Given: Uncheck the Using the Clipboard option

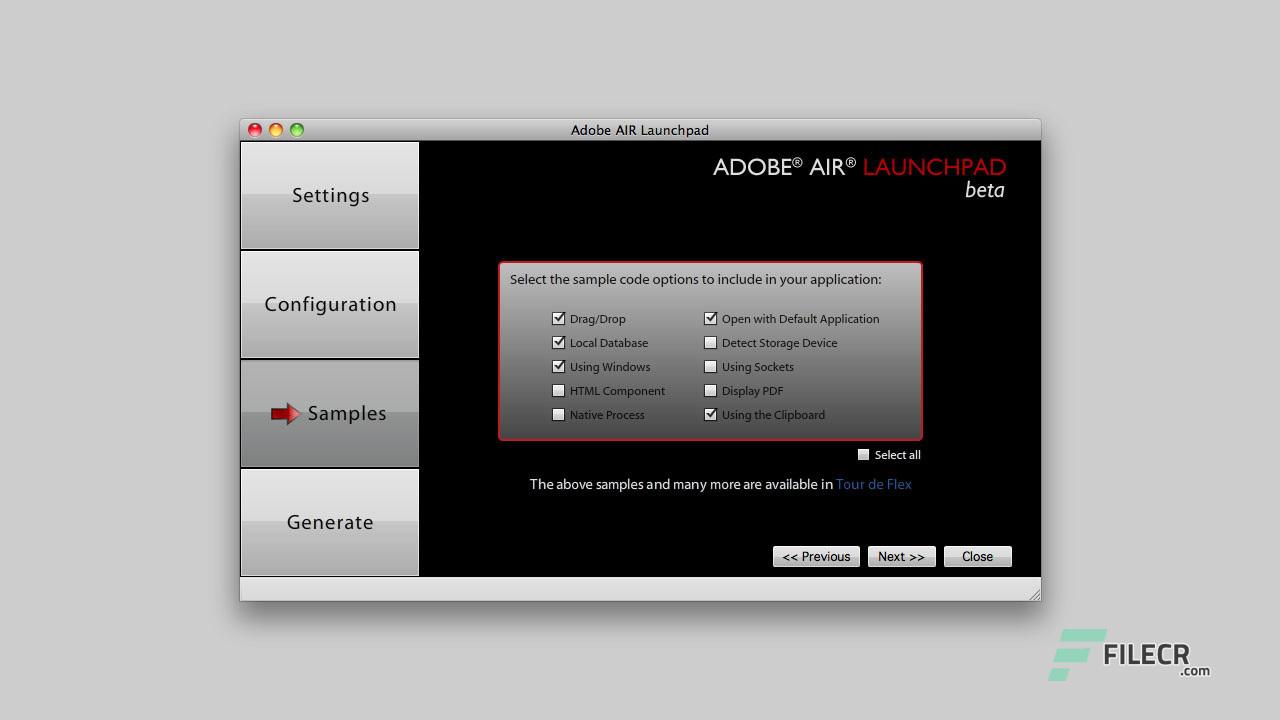Looking at the screenshot, I should (x=711, y=415).
